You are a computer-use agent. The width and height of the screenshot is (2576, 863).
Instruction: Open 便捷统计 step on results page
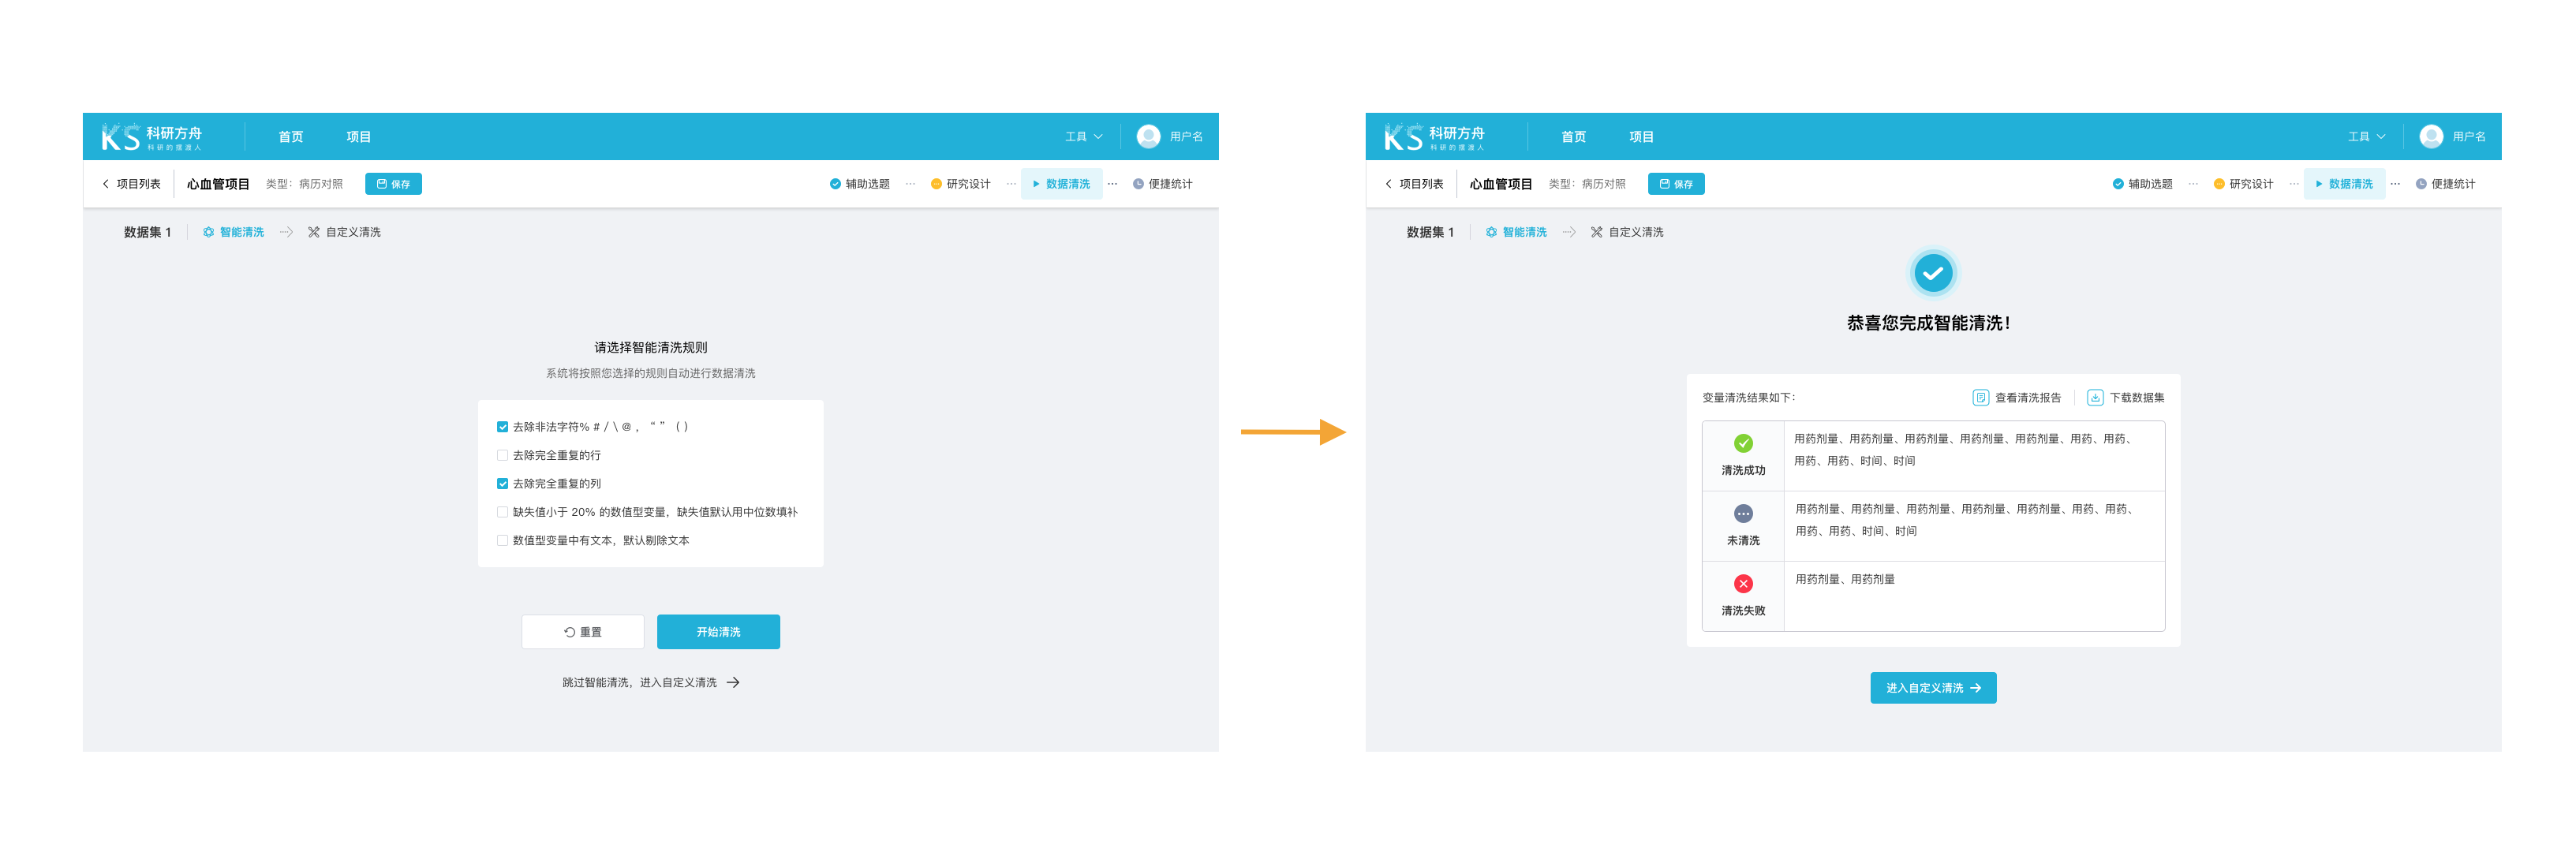[2445, 184]
